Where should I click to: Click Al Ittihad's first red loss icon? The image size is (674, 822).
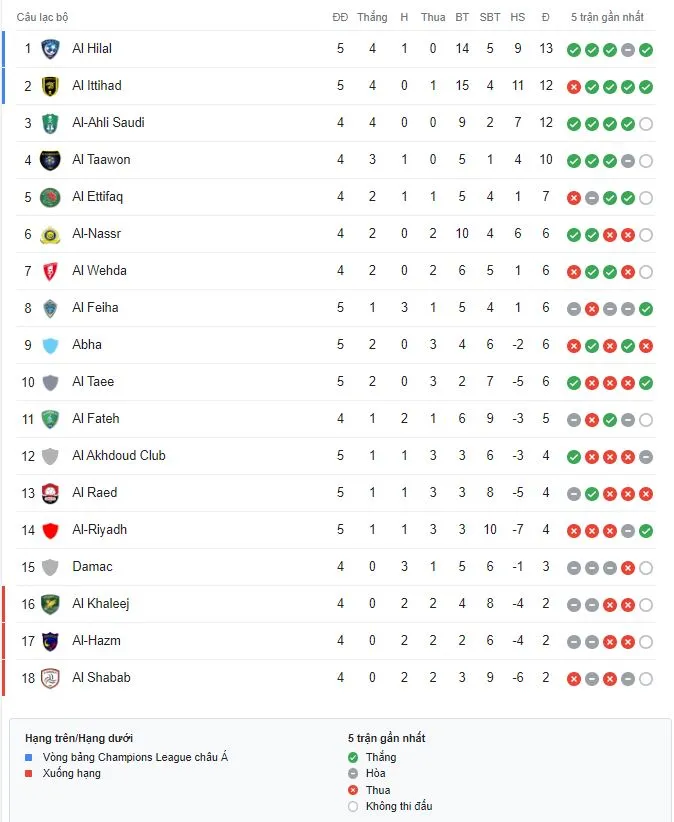pyautogui.click(x=574, y=87)
